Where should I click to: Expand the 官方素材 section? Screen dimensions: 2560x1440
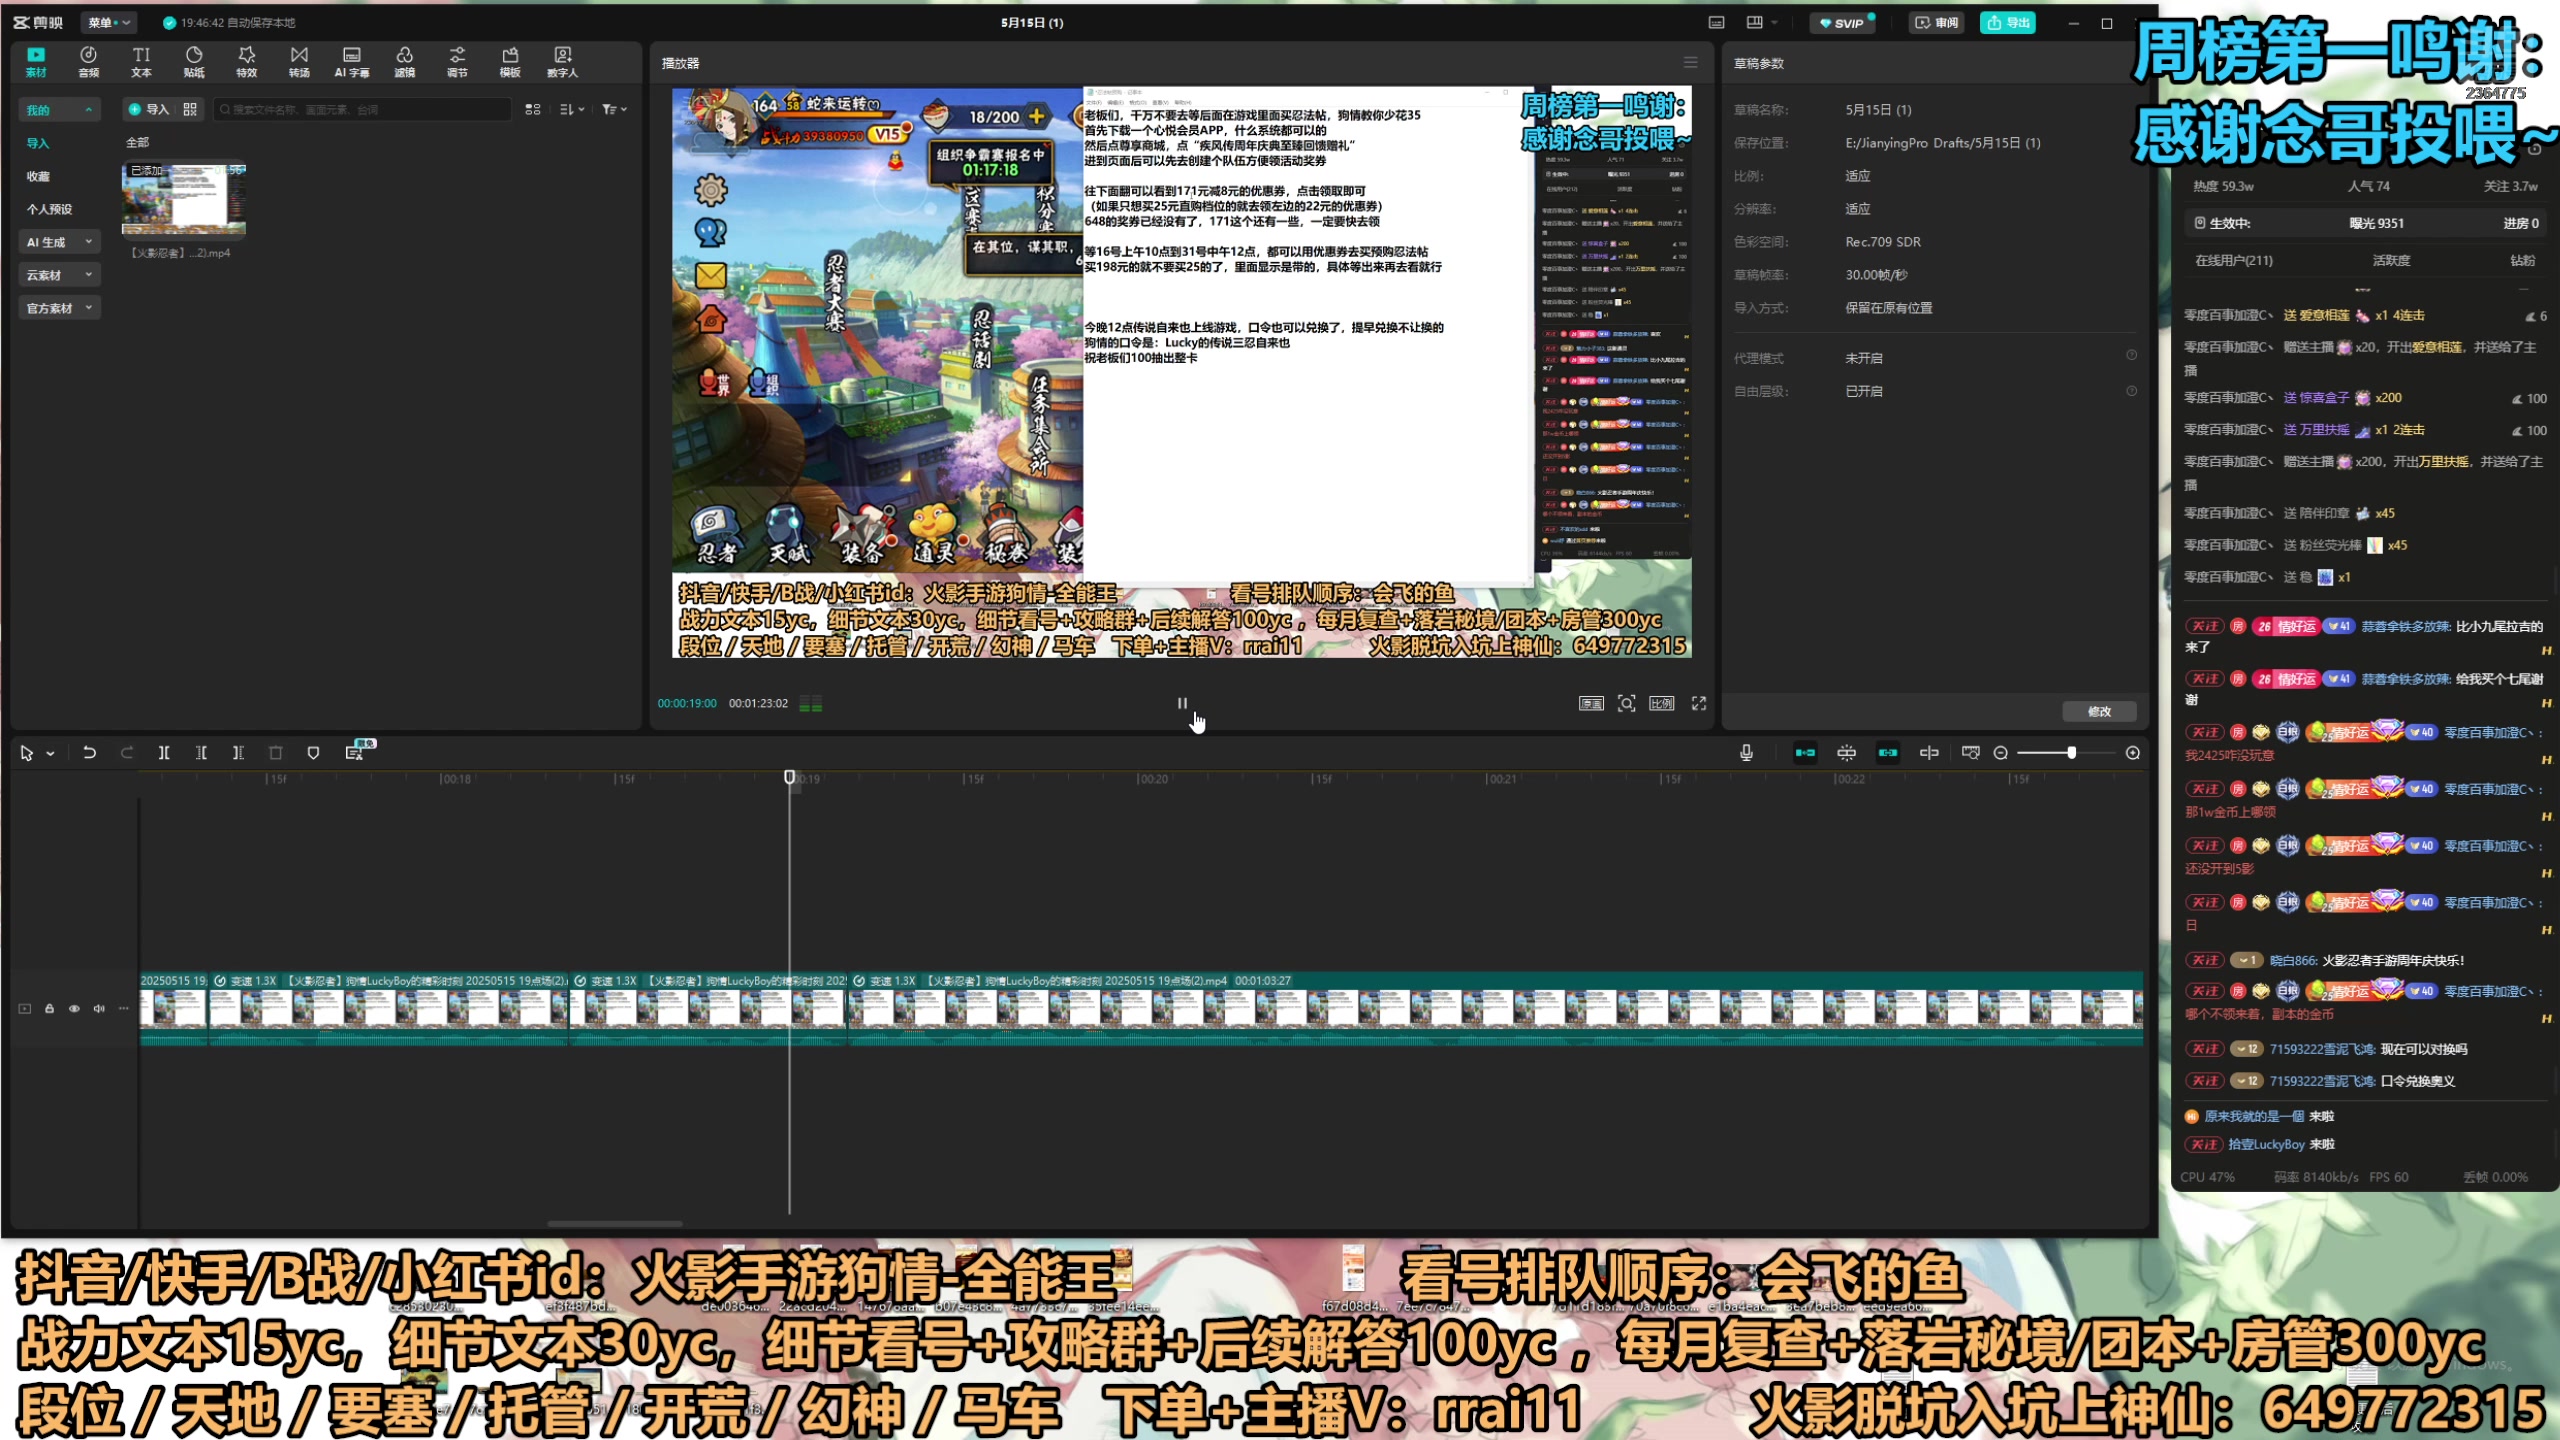click(60, 308)
